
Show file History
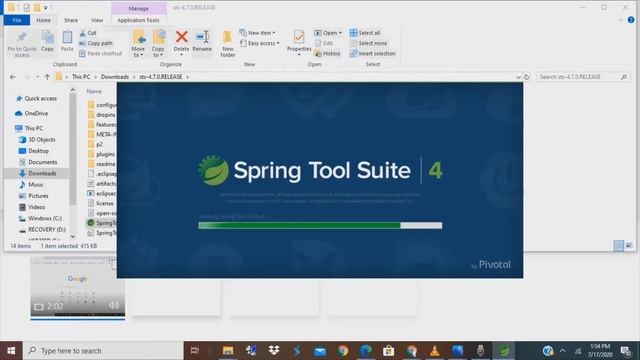point(327,53)
